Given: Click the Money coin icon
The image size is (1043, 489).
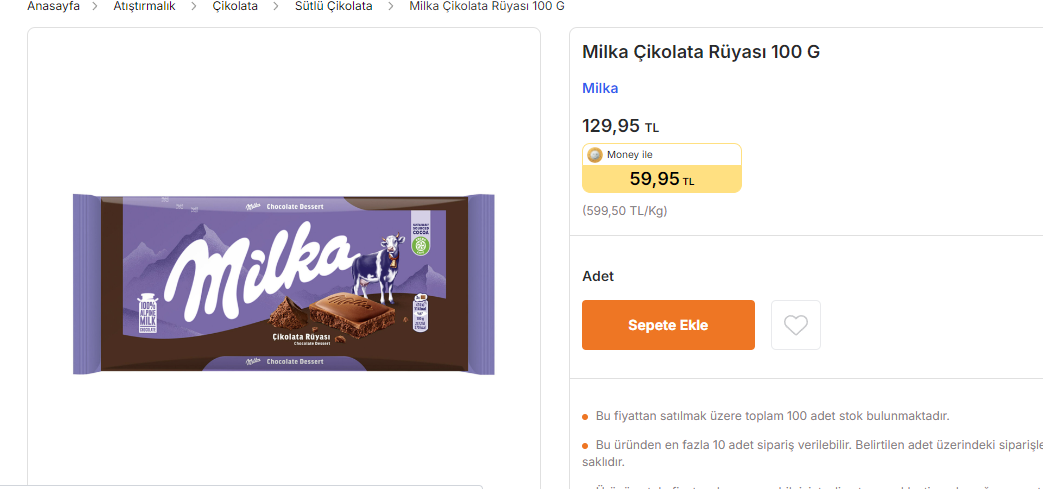Looking at the screenshot, I should click(x=594, y=155).
